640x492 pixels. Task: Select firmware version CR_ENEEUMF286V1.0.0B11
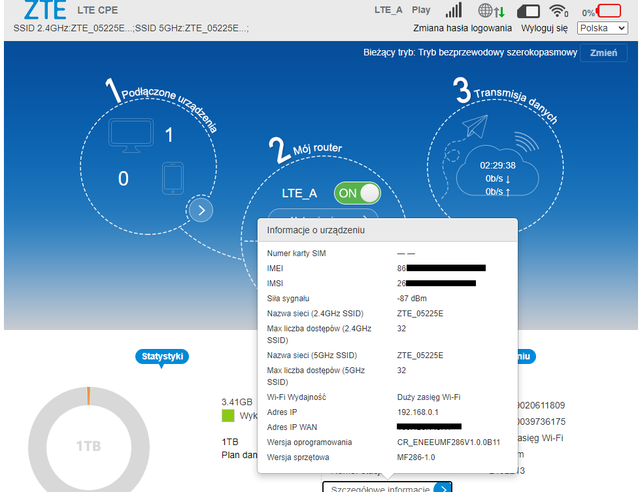pyautogui.click(x=449, y=442)
